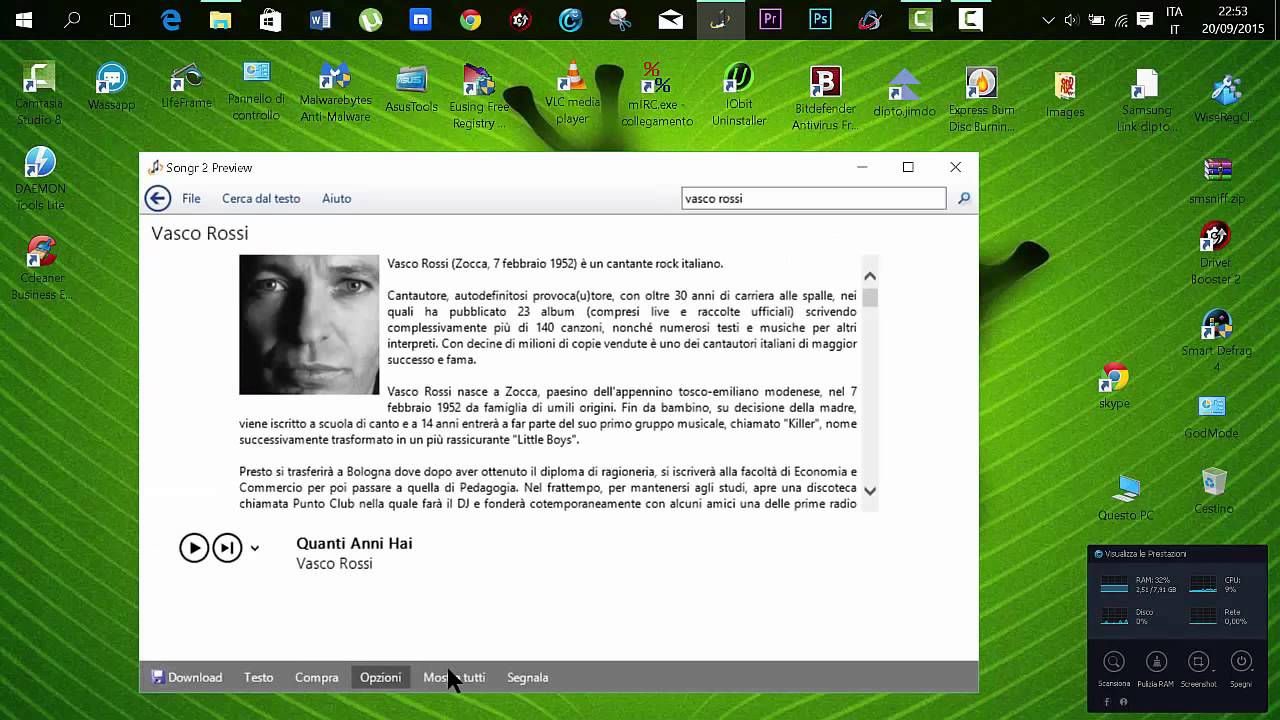This screenshot has width=1280, height=720.
Task: Expand the arrow beside the playback buttons
Action: pos(255,548)
